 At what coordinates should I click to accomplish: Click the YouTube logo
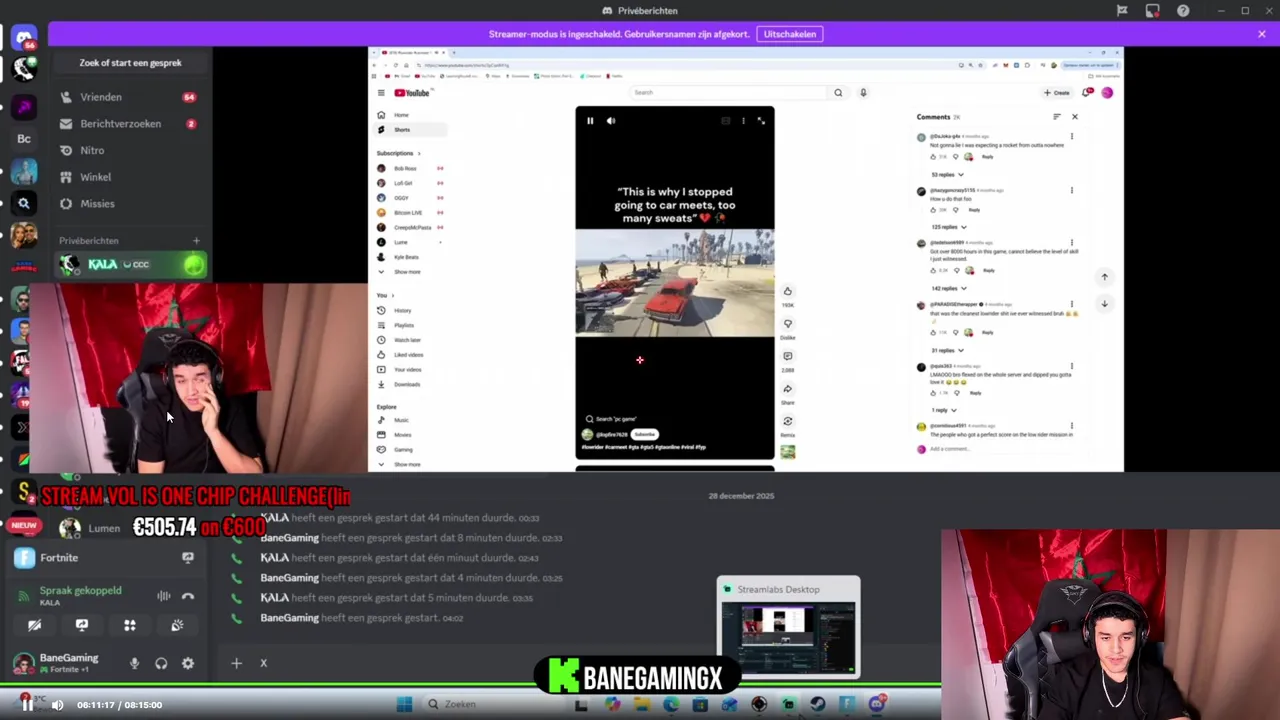pos(412,93)
